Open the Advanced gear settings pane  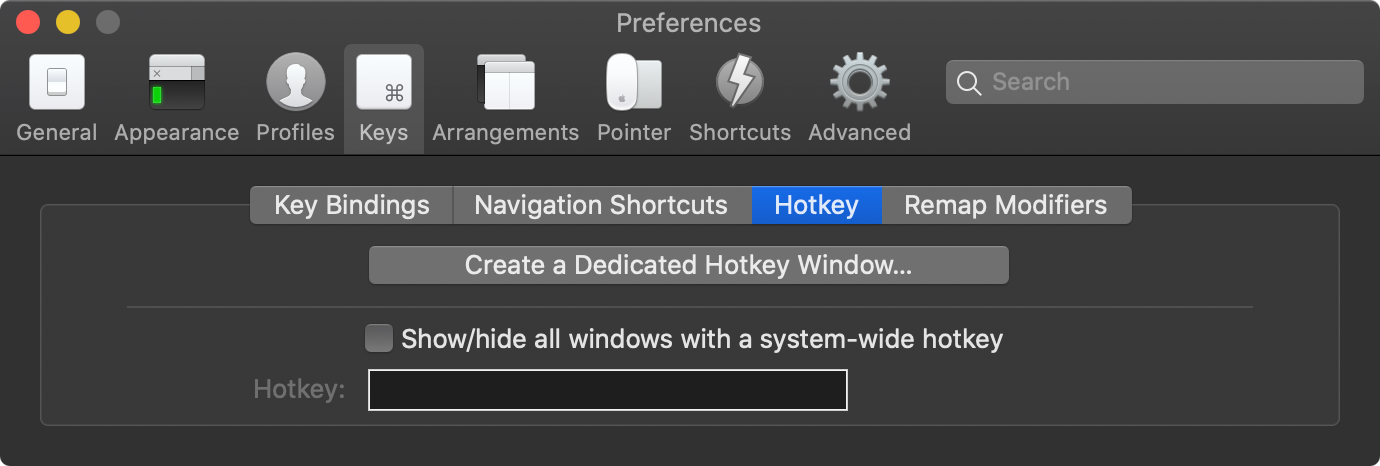pyautogui.click(x=859, y=98)
